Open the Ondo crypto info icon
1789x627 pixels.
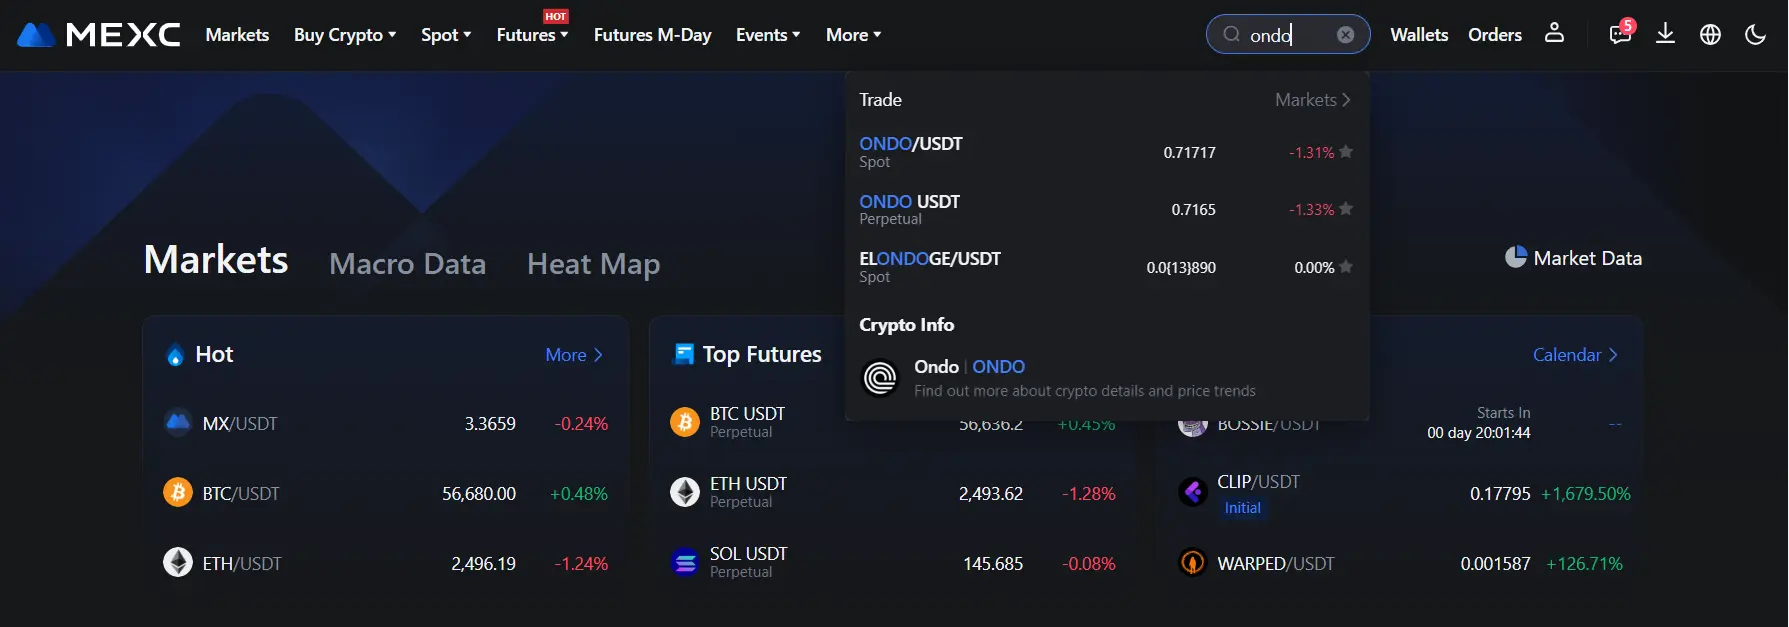tap(880, 378)
